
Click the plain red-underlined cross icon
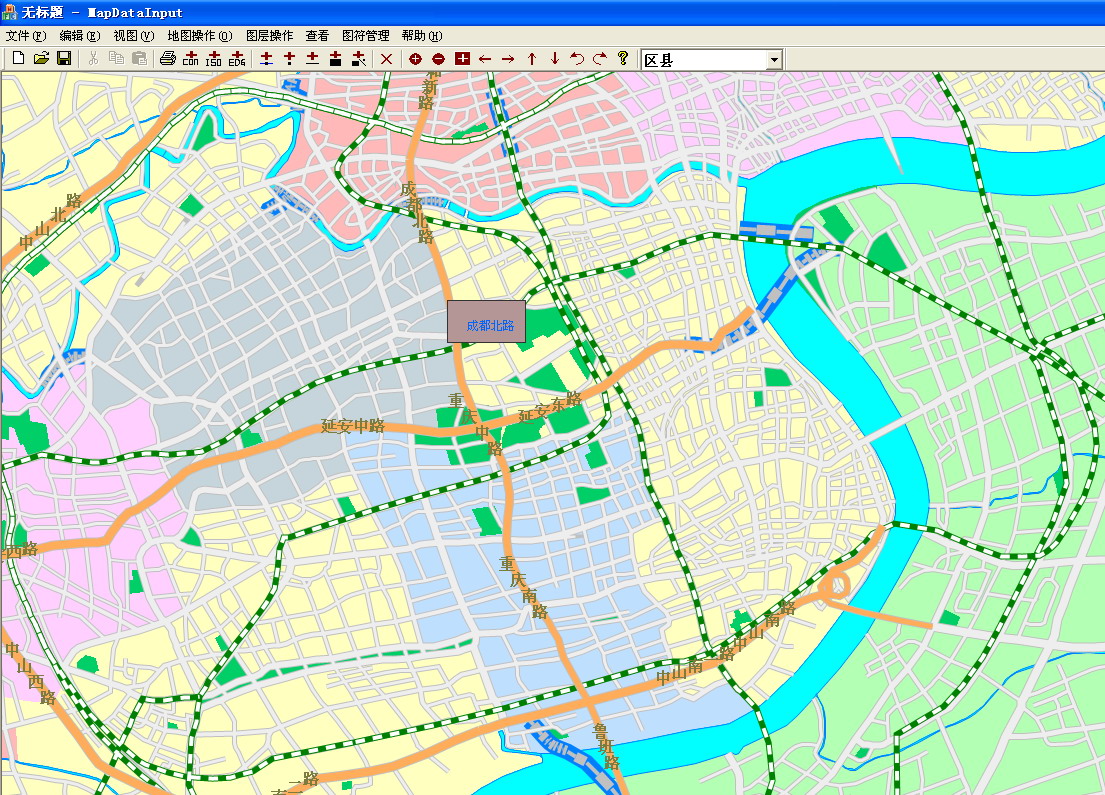coord(312,58)
